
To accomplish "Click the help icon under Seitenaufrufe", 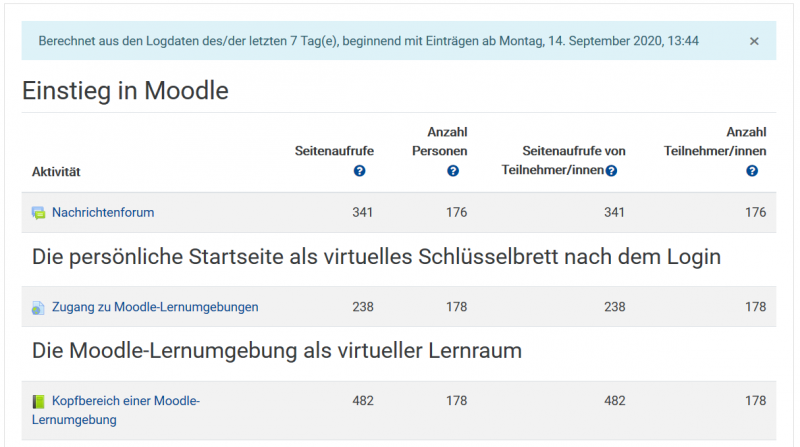I will pos(359,171).
